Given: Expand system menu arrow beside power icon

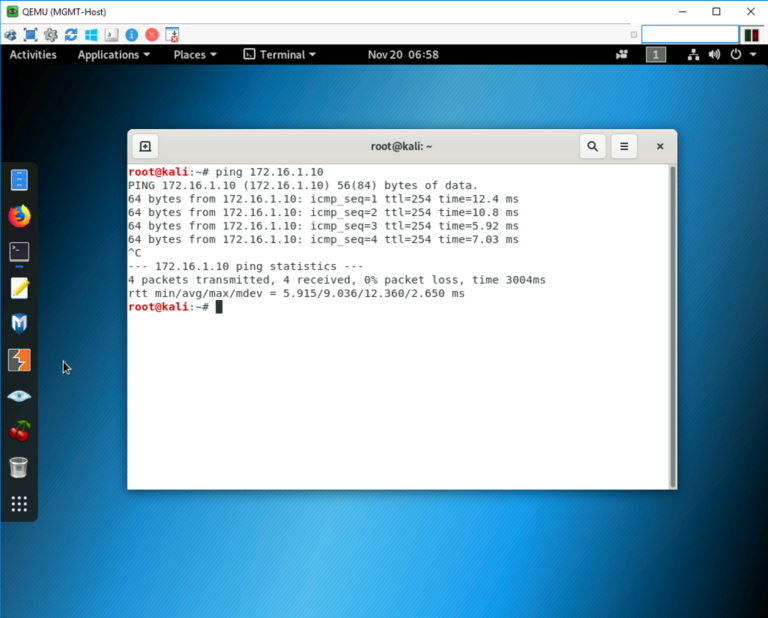Looking at the screenshot, I should pos(753,54).
